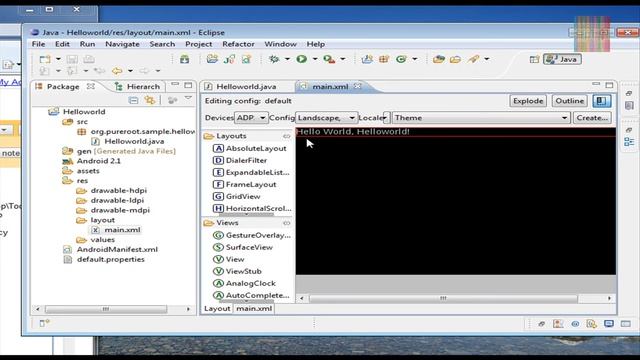Open the Run dropdown arrow
640x360 pixels.
(x=315, y=59)
